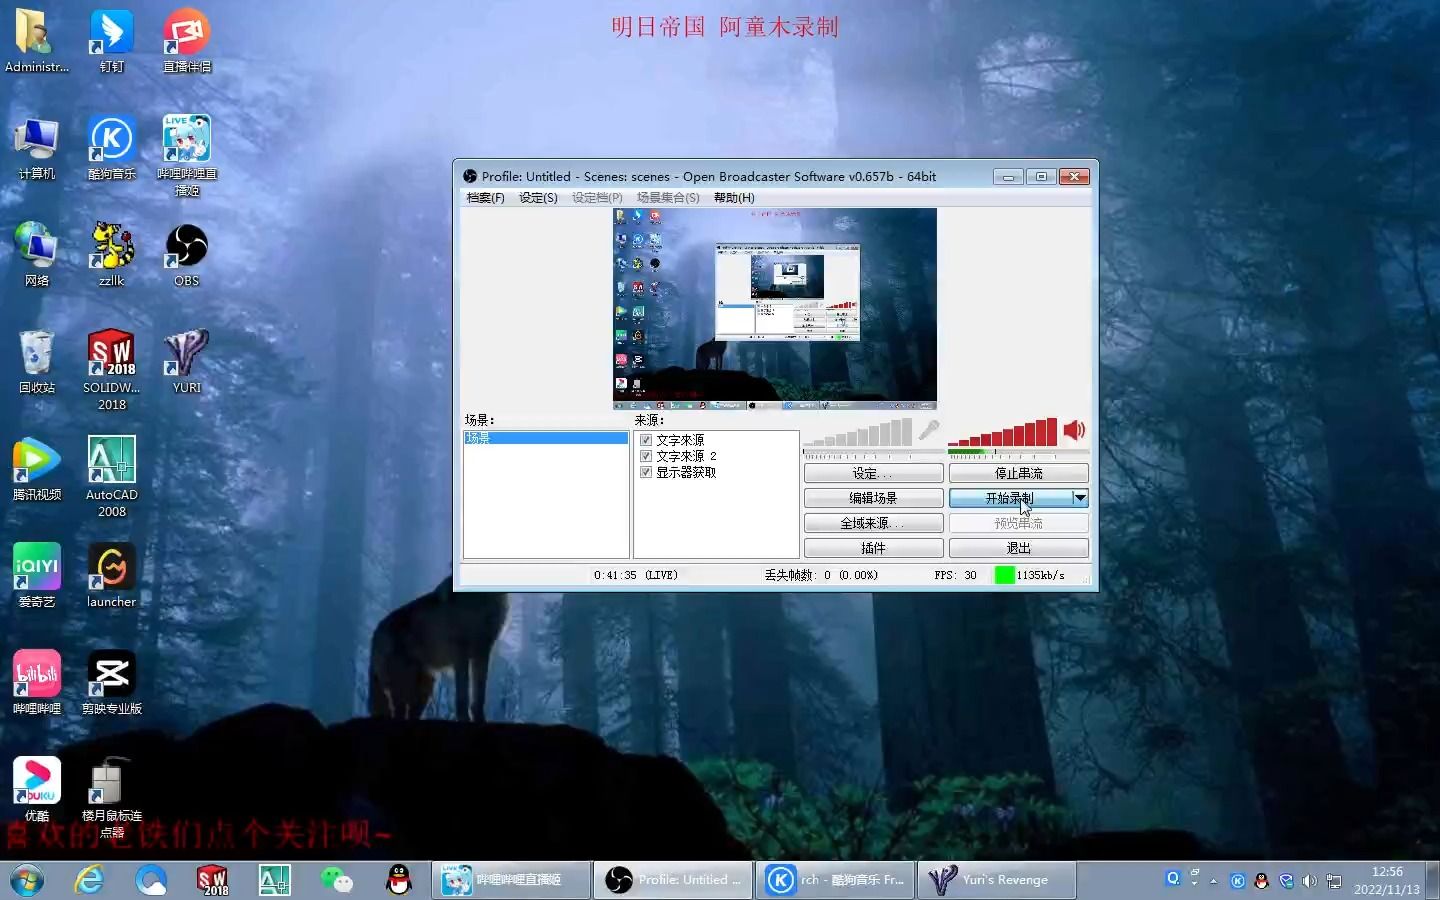Click the 插件 button
1440x900 pixels.
(873, 548)
